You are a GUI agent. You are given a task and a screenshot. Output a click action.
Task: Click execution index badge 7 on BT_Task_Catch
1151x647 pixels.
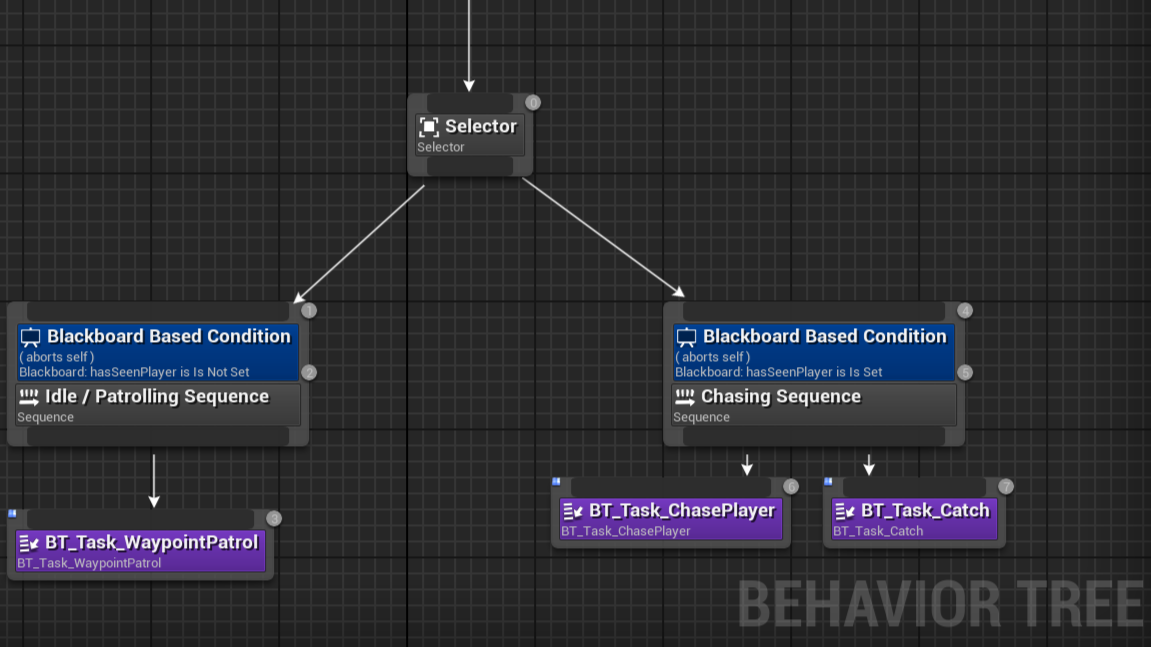1006,486
